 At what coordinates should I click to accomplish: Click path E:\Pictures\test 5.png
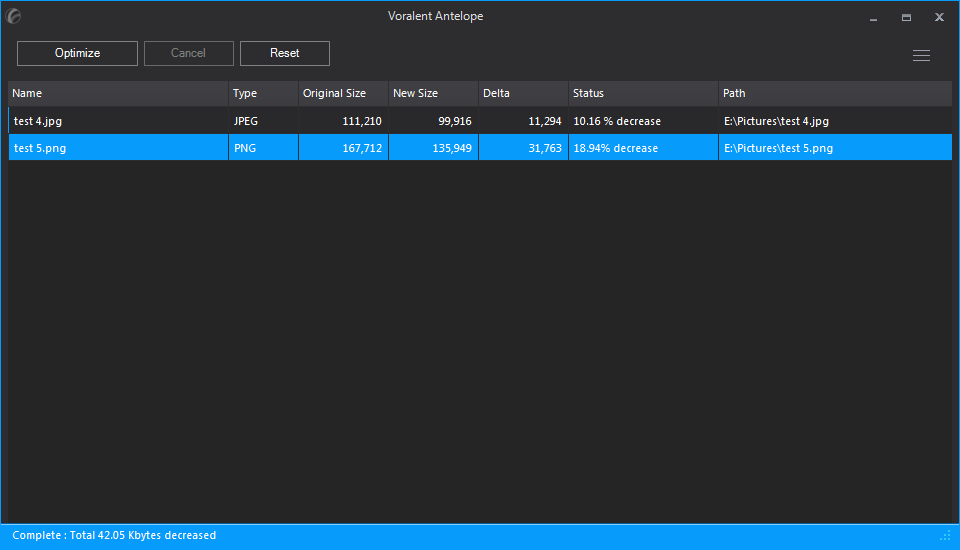click(x=778, y=148)
